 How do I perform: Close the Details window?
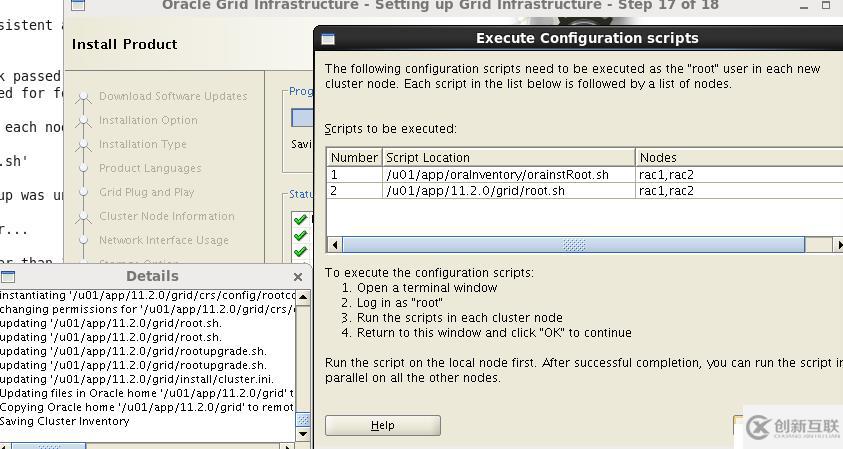[298, 277]
